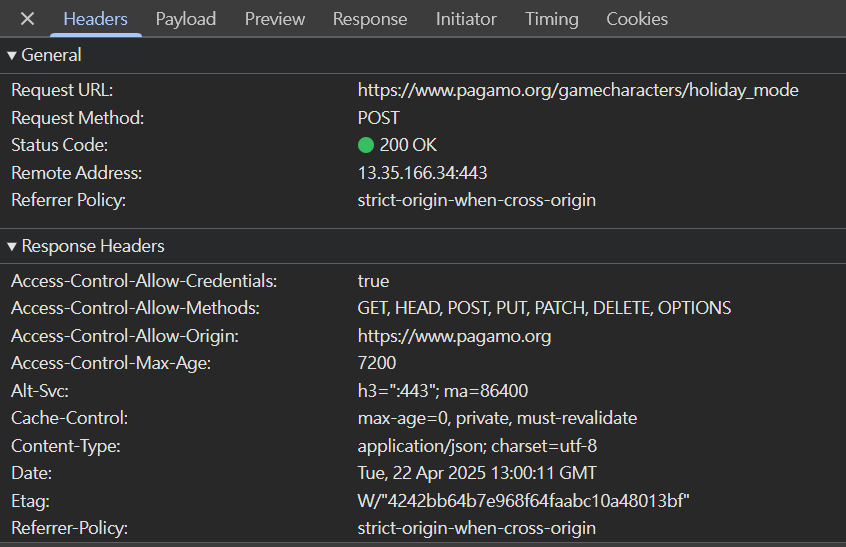The height and width of the screenshot is (547, 846).
Task: Select the POST request method value
Action: tap(378, 118)
